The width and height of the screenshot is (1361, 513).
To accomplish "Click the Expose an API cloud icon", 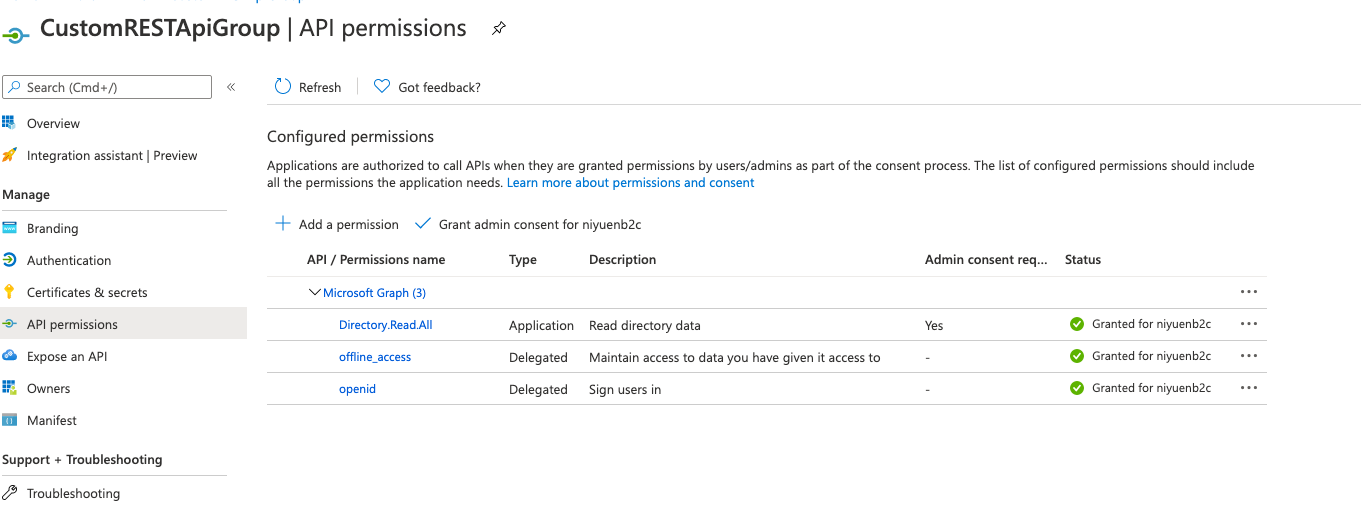I will point(9,356).
